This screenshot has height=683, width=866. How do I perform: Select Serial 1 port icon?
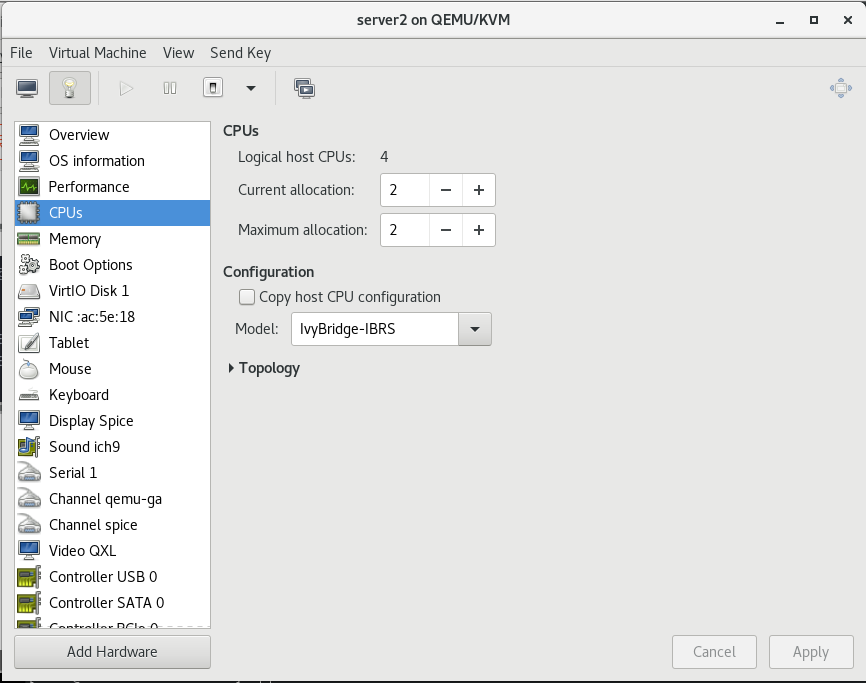point(29,473)
